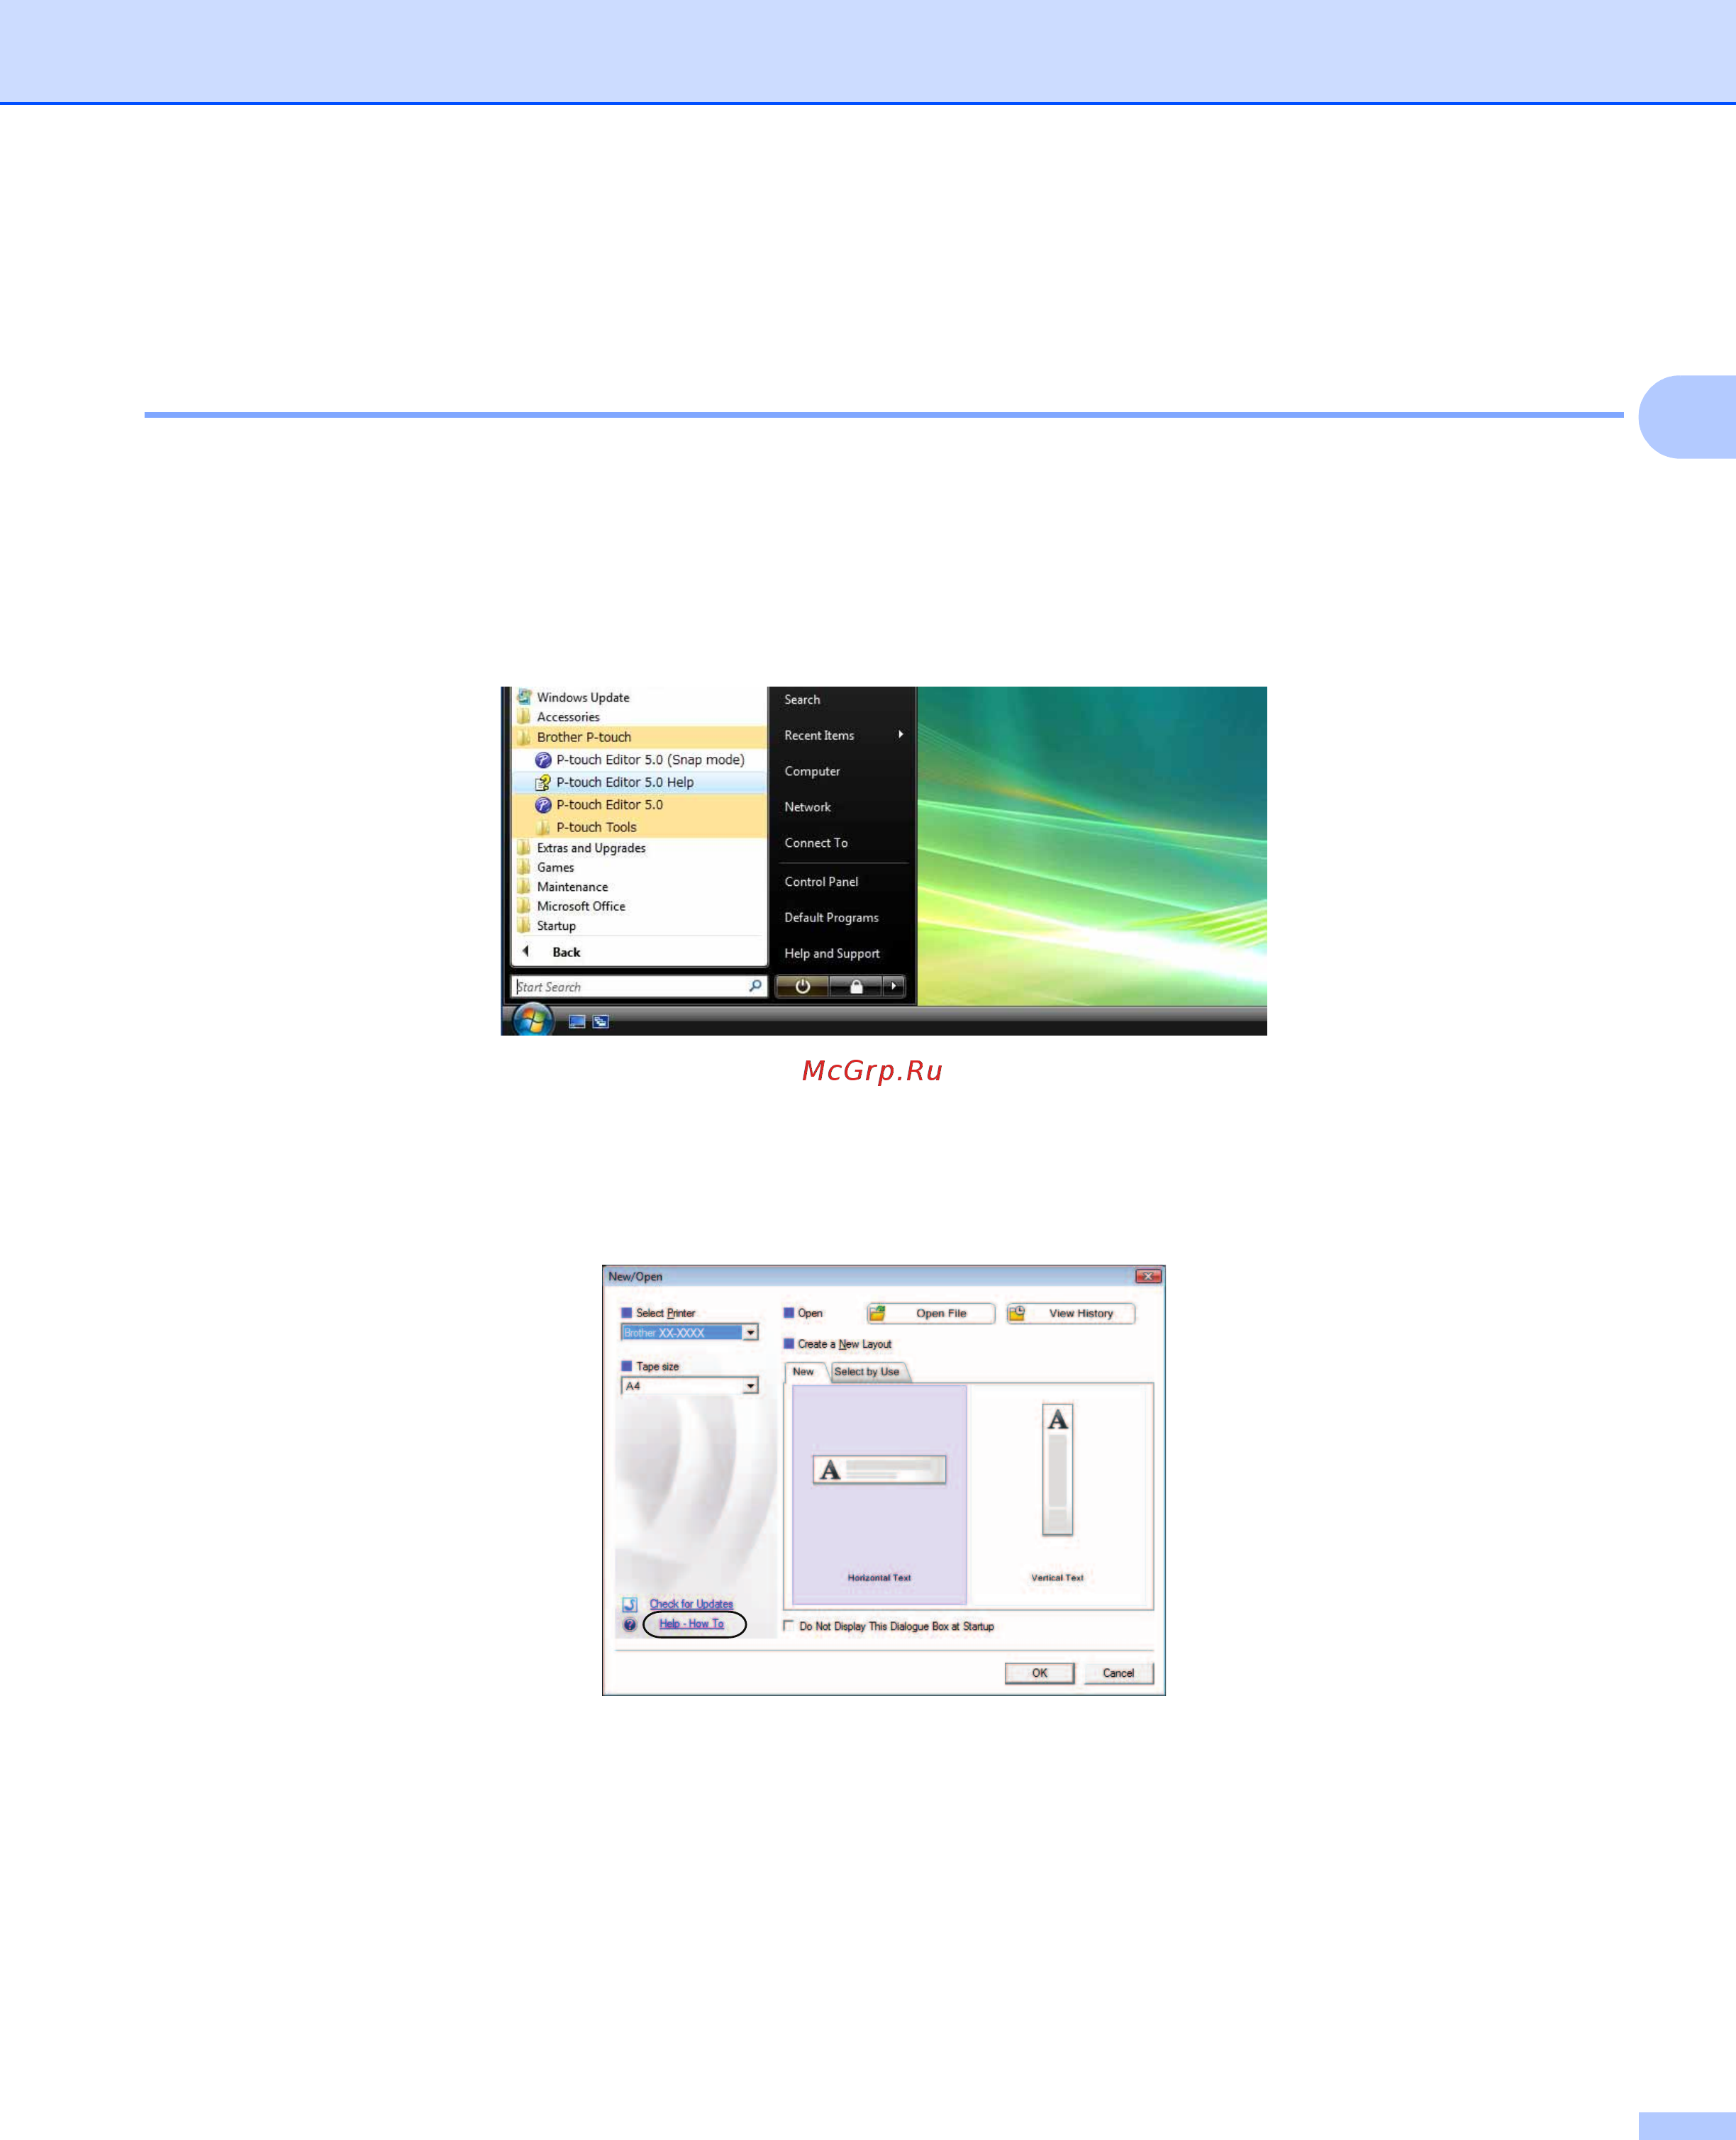The width and height of the screenshot is (1736, 2140).
Task: Launch P-touch Editor 5.0 from Start menu
Action: pyautogui.click(x=610, y=805)
